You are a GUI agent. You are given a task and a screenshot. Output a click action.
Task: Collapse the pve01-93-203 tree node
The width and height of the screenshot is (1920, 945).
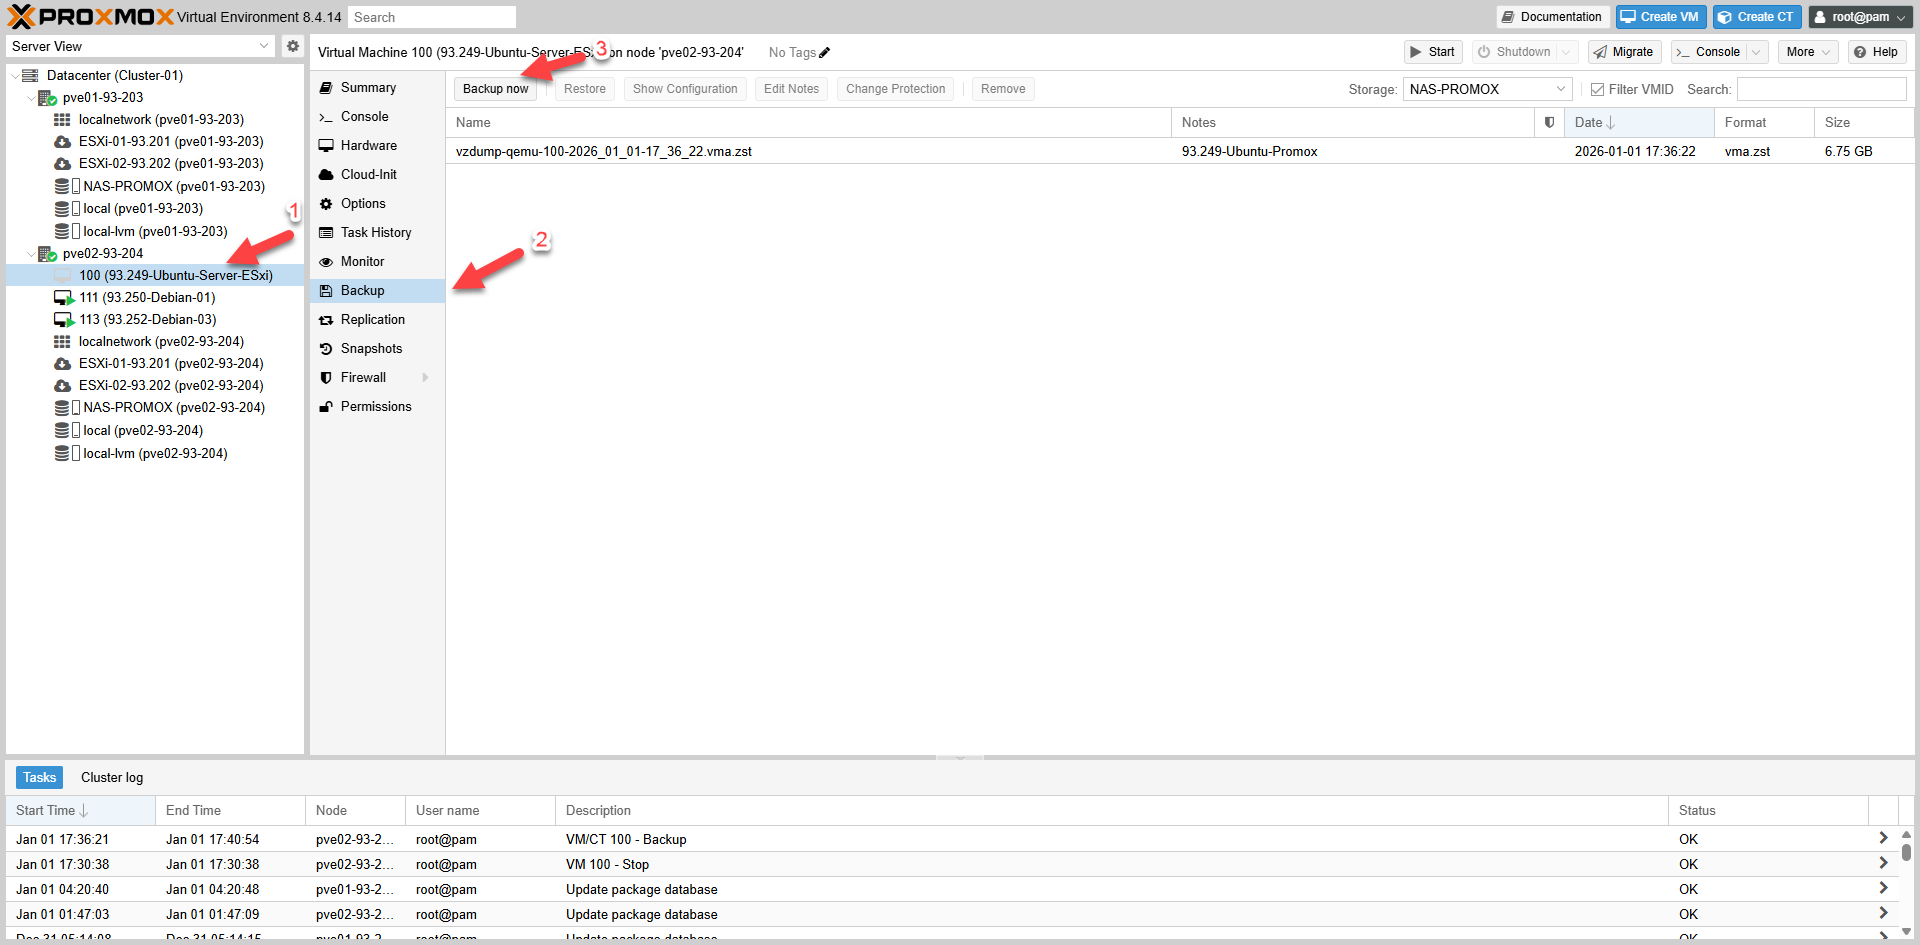(x=31, y=97)
